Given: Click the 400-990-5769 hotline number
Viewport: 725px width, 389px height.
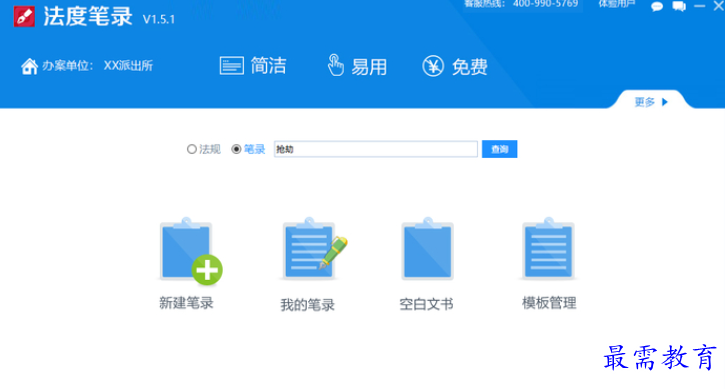Looking at the screenshot, I should click(x=545, y=4).
